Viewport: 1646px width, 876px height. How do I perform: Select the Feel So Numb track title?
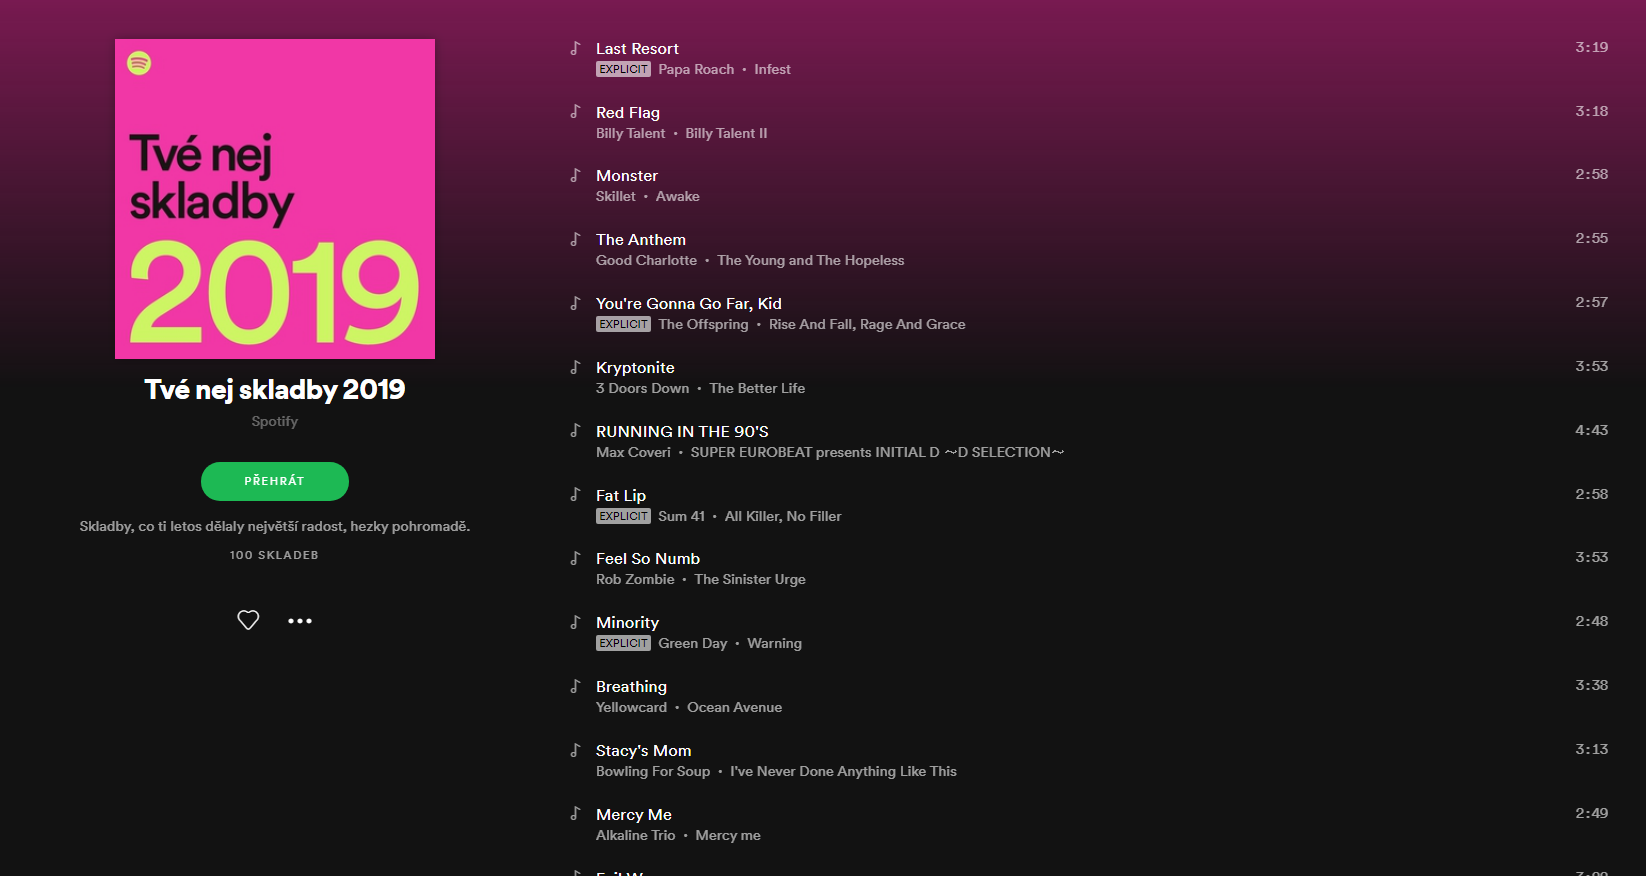(x=648, y=558)
